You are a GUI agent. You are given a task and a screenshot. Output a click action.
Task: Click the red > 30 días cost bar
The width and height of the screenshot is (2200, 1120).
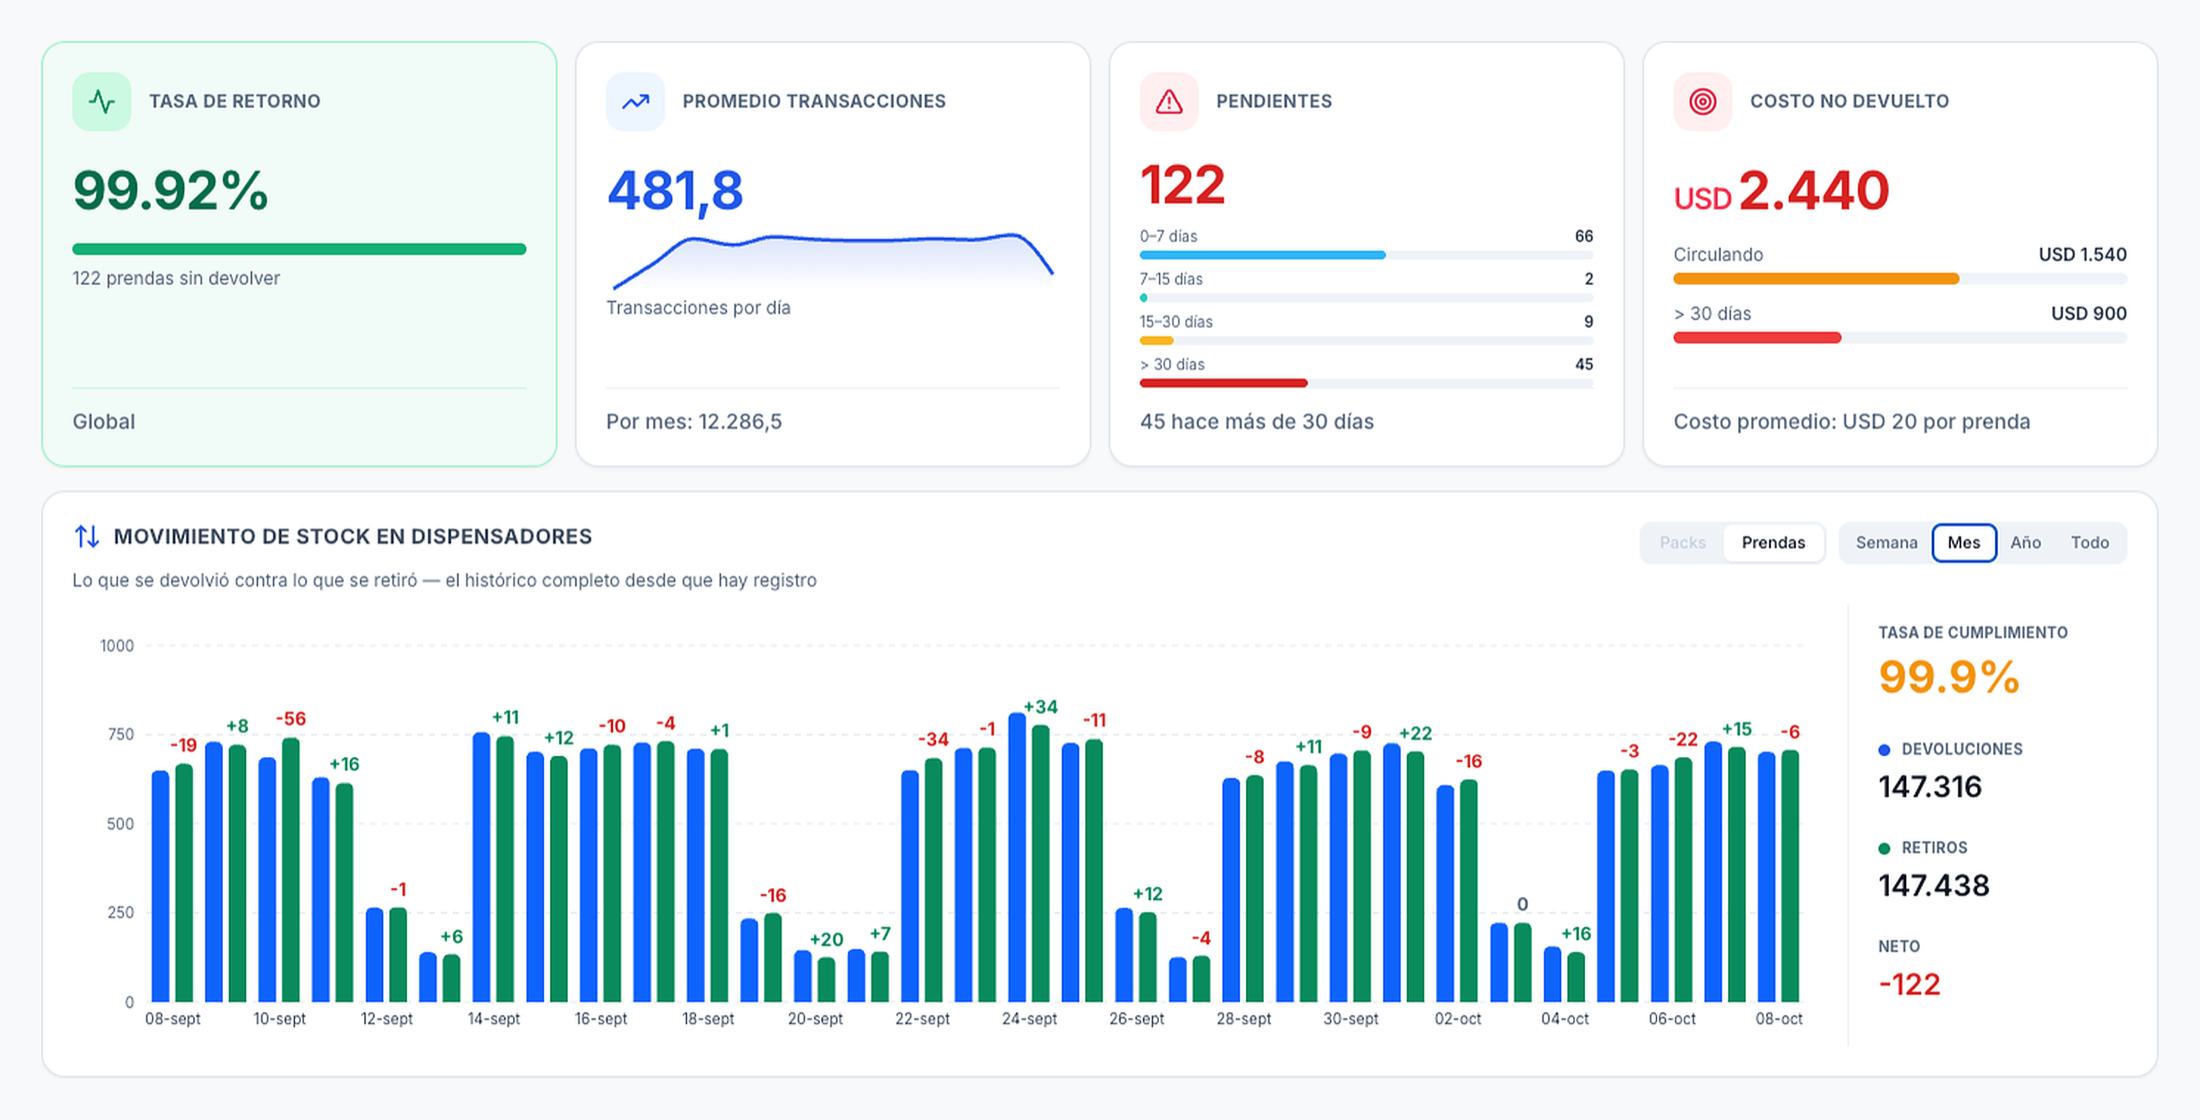[1757, 338]
